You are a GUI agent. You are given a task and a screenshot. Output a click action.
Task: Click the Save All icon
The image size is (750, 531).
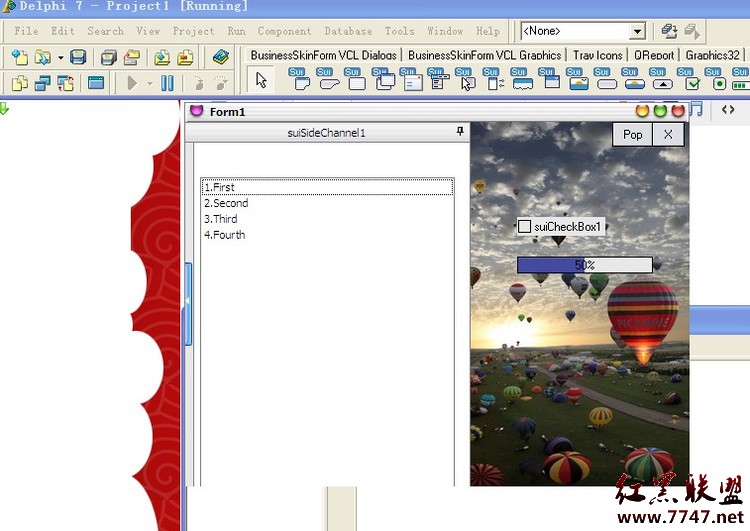coord(109,57)
